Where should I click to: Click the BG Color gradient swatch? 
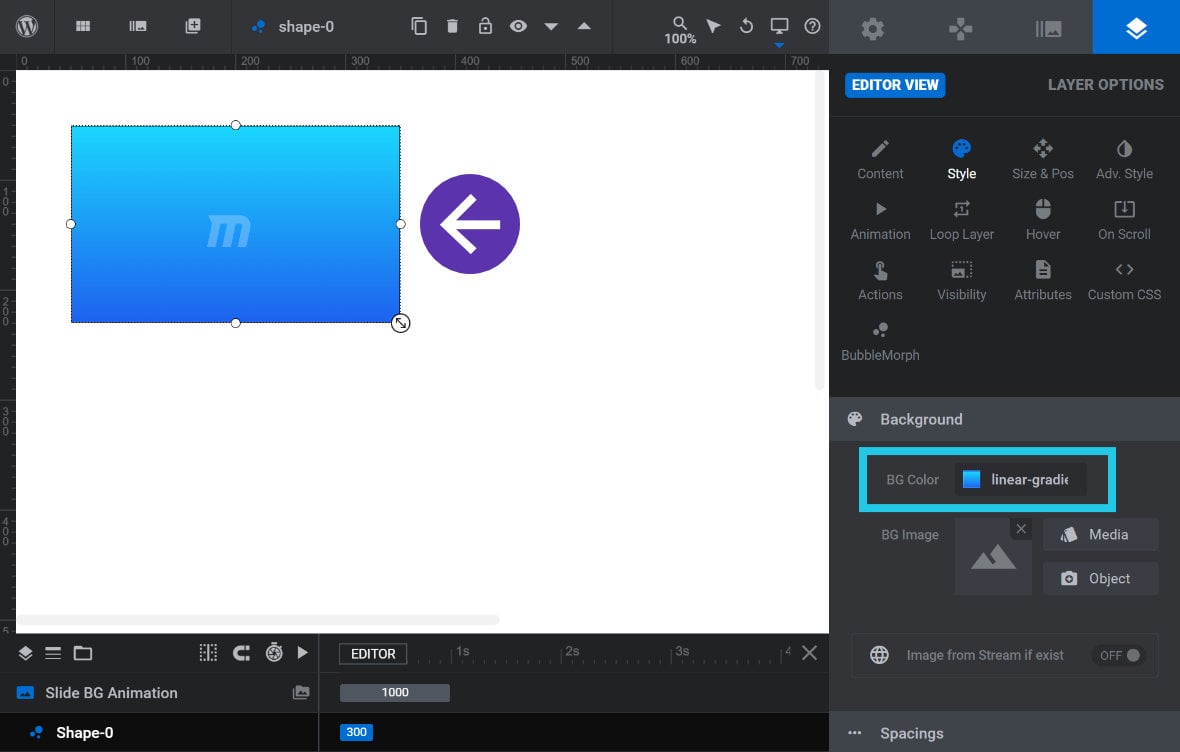[972, 480]
